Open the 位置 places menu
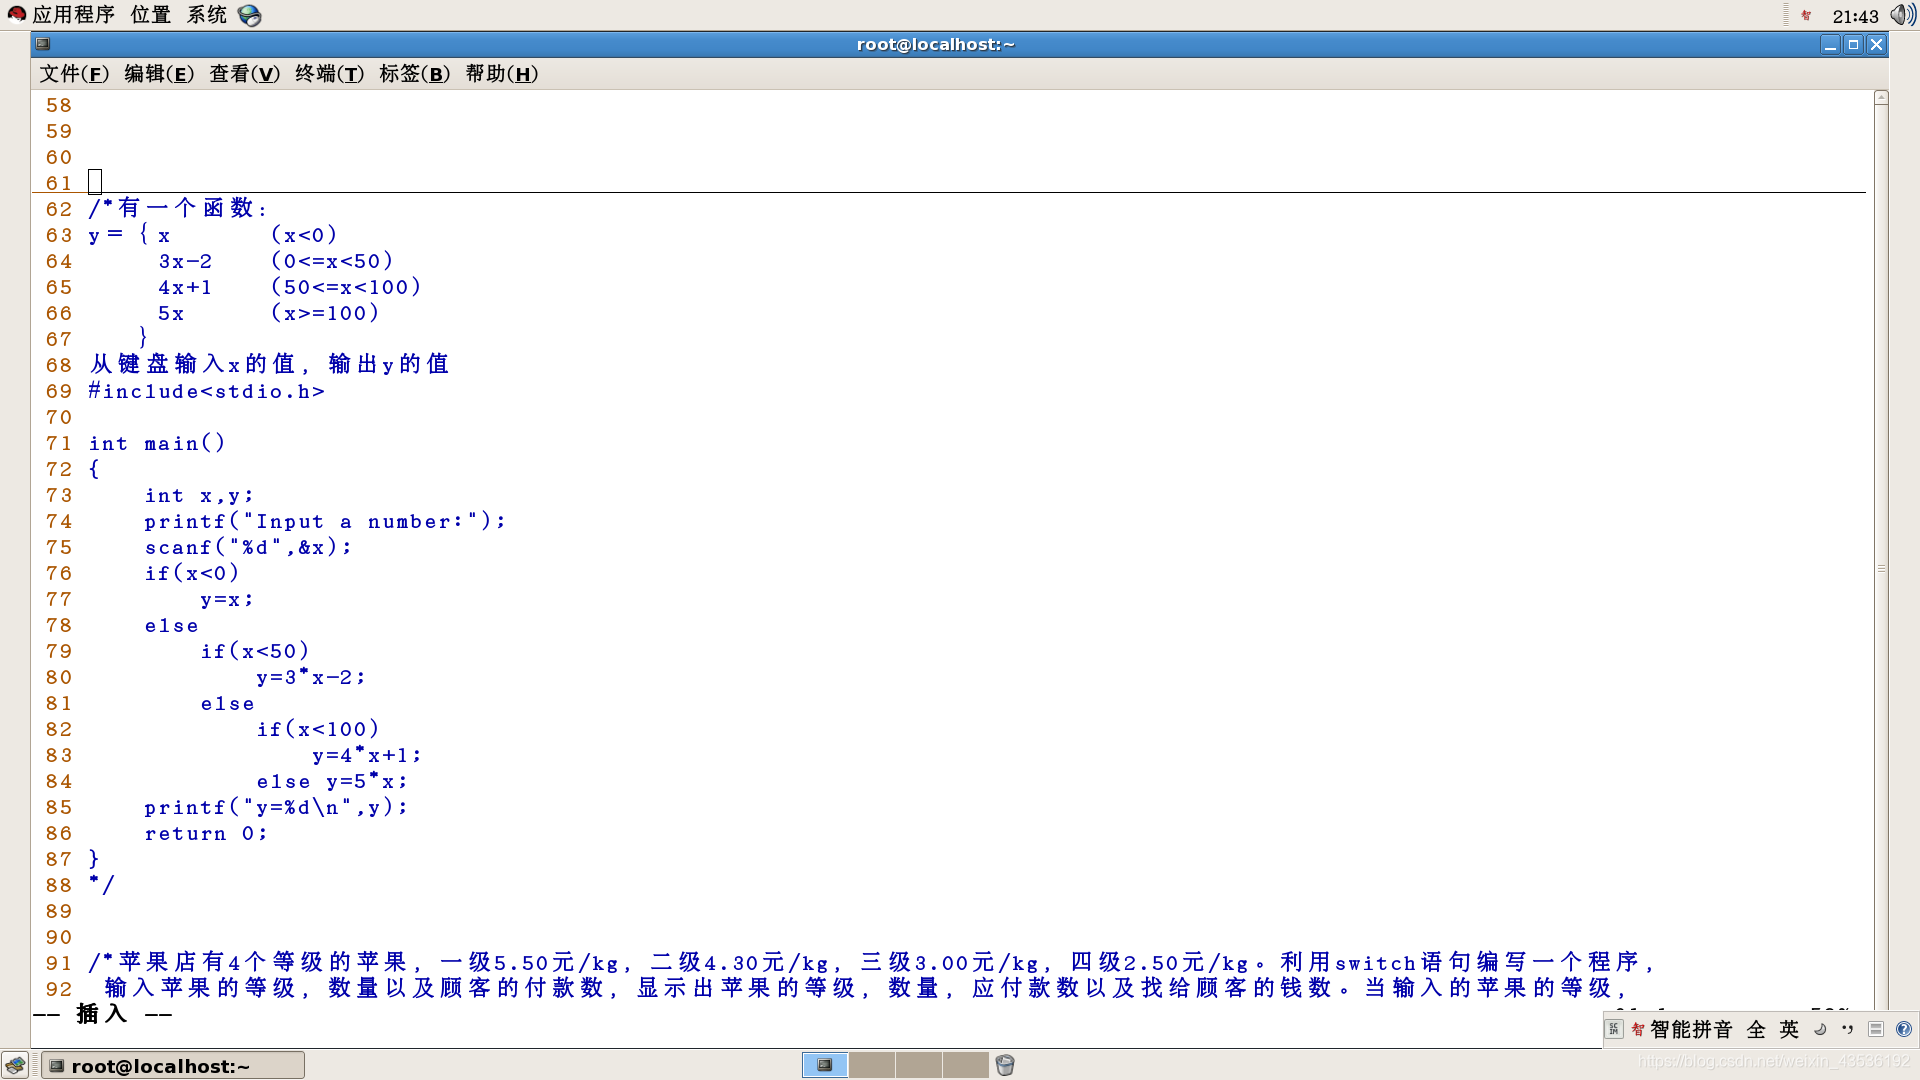This screenshot has height=1080, width=1920. 150,15
